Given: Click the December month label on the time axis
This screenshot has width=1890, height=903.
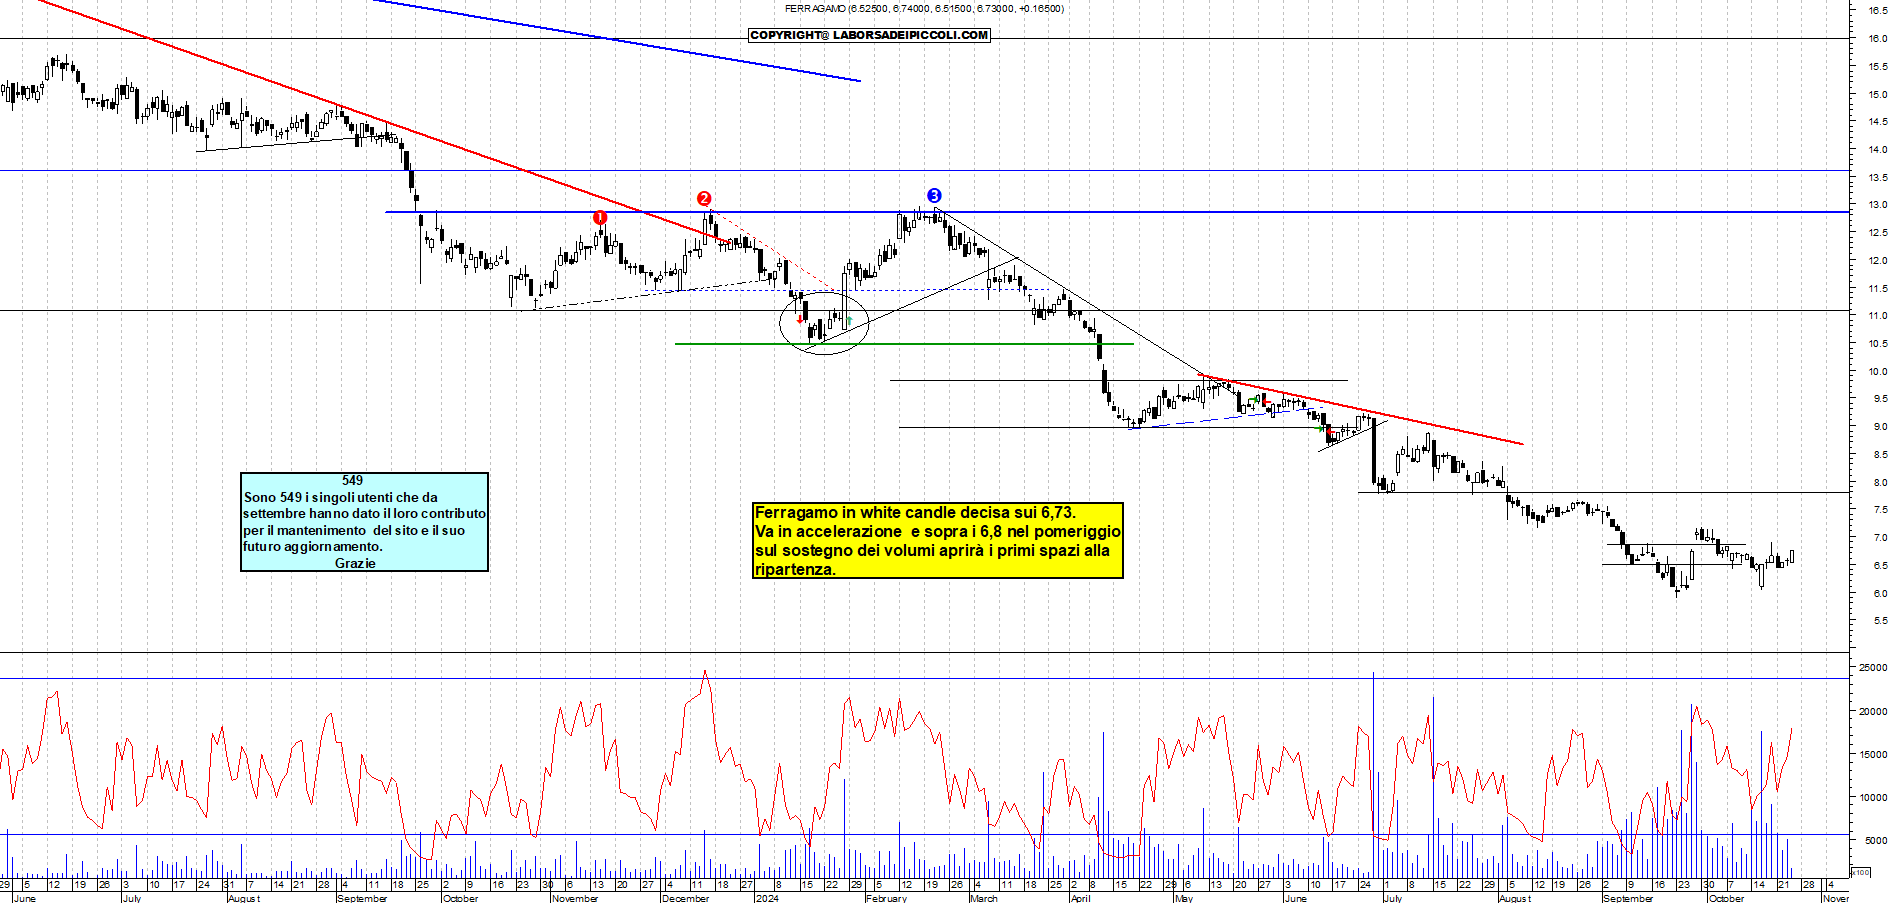Looking at the screenshot, I should coord(686,898).
